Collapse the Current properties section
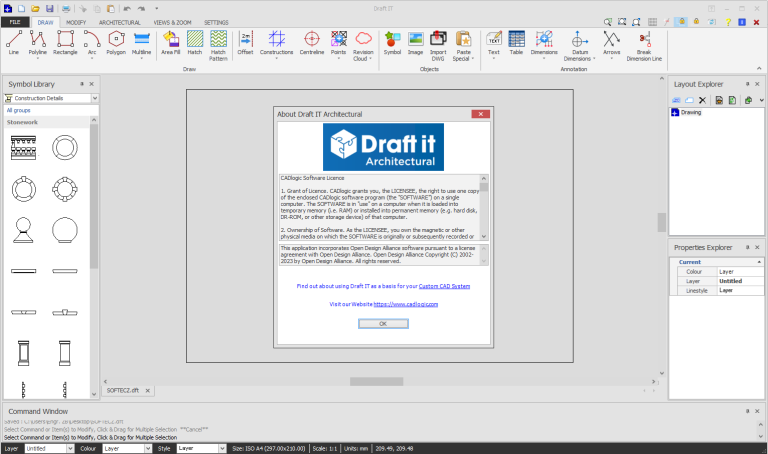Screen dimensions: 768x454 coord(759,262)
